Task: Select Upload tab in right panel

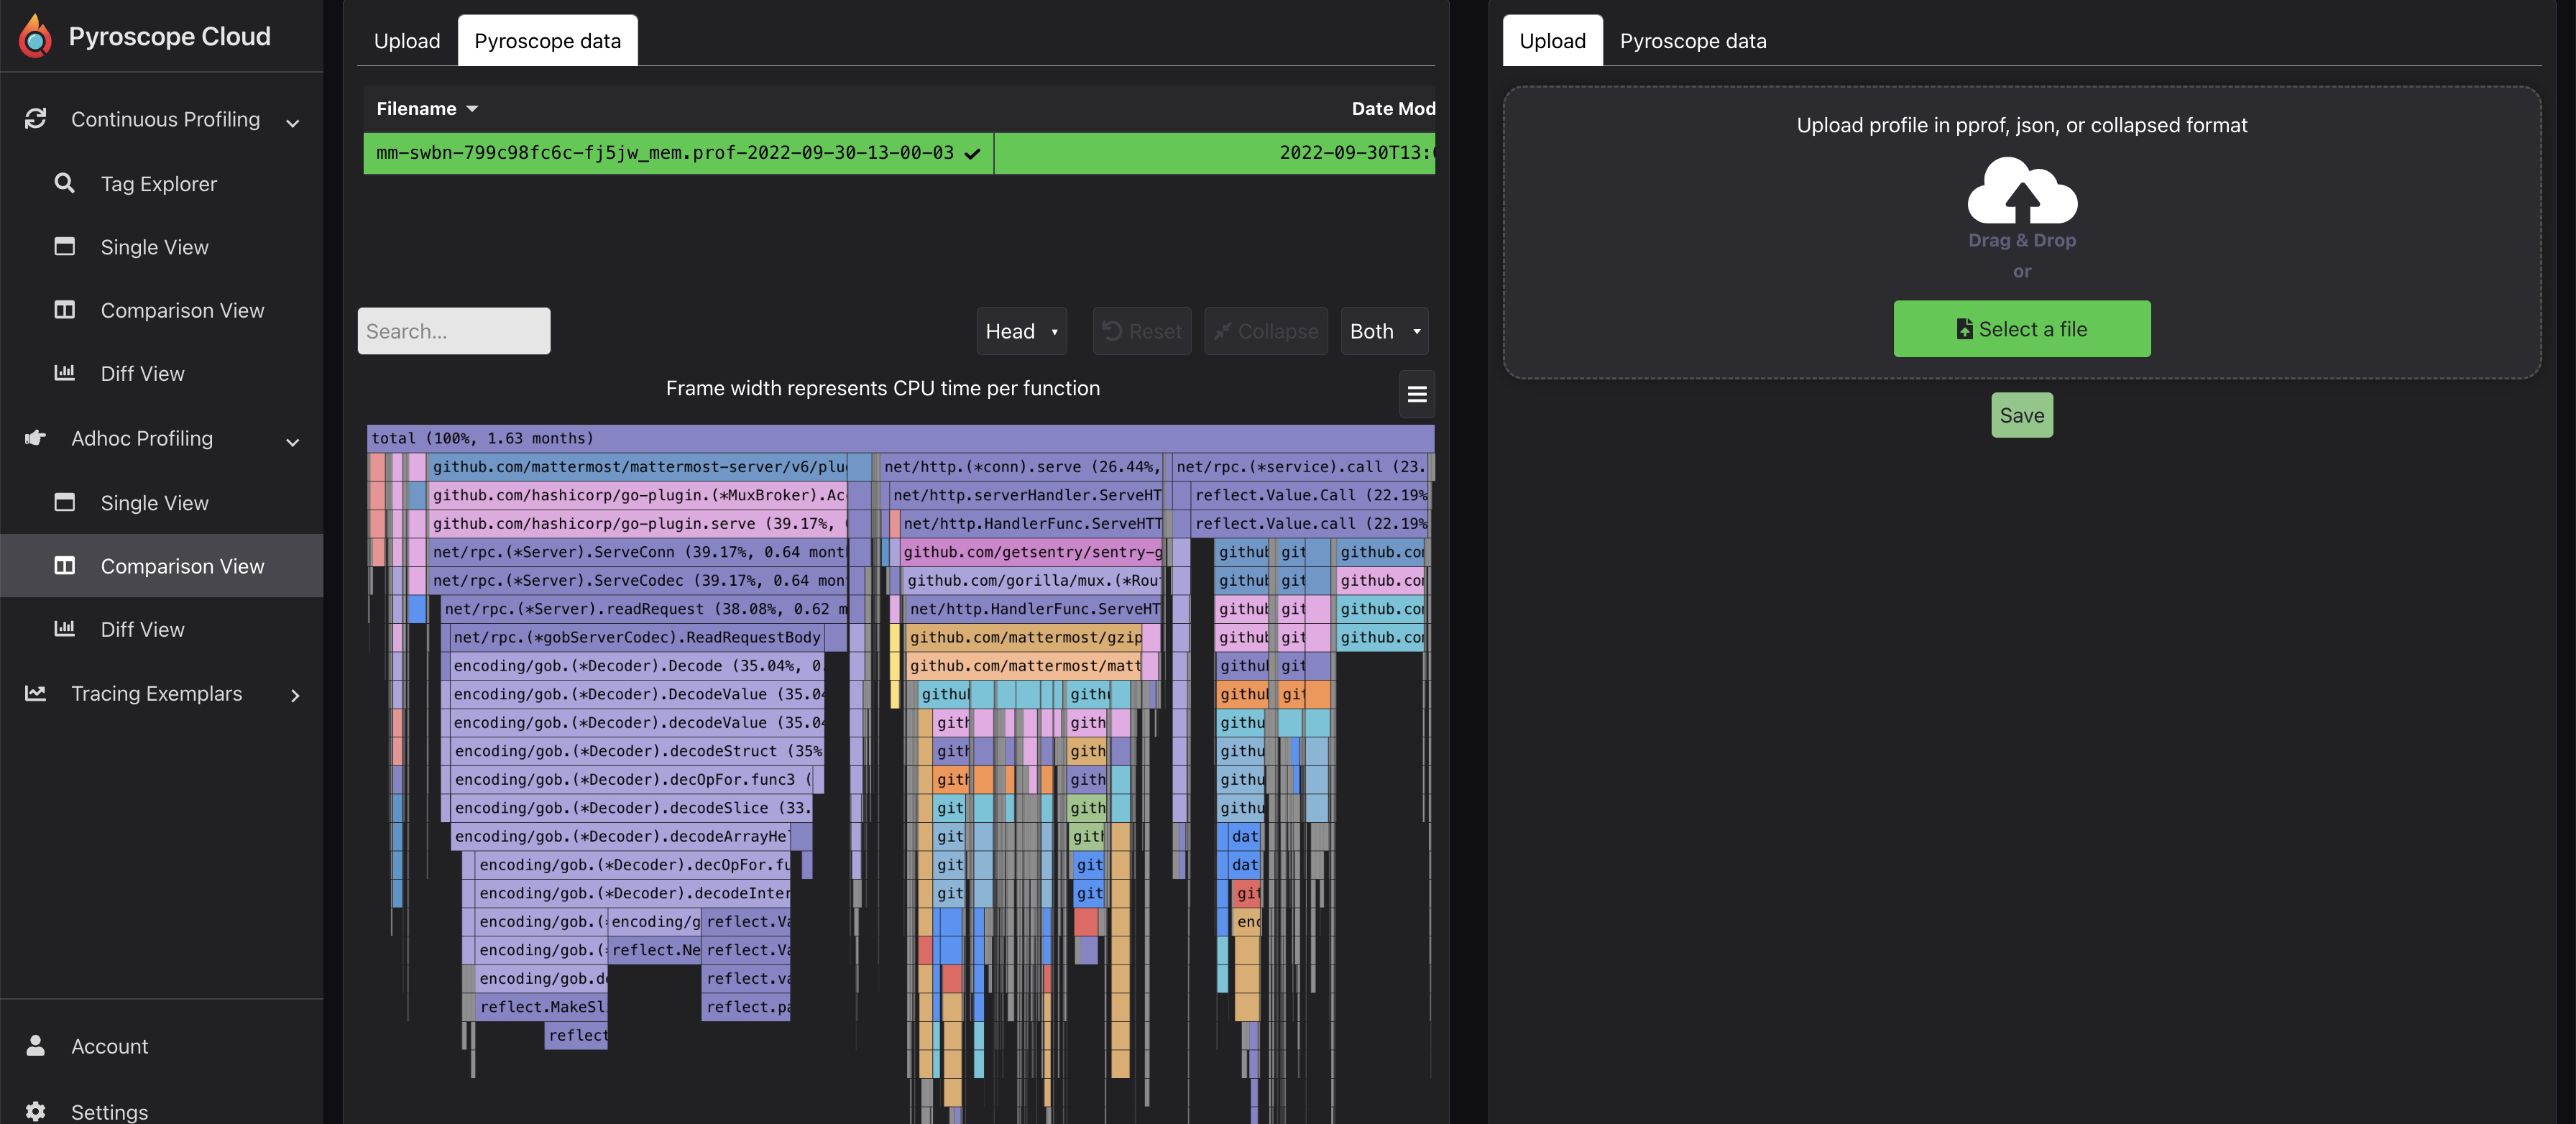Action: point(1552,41)
